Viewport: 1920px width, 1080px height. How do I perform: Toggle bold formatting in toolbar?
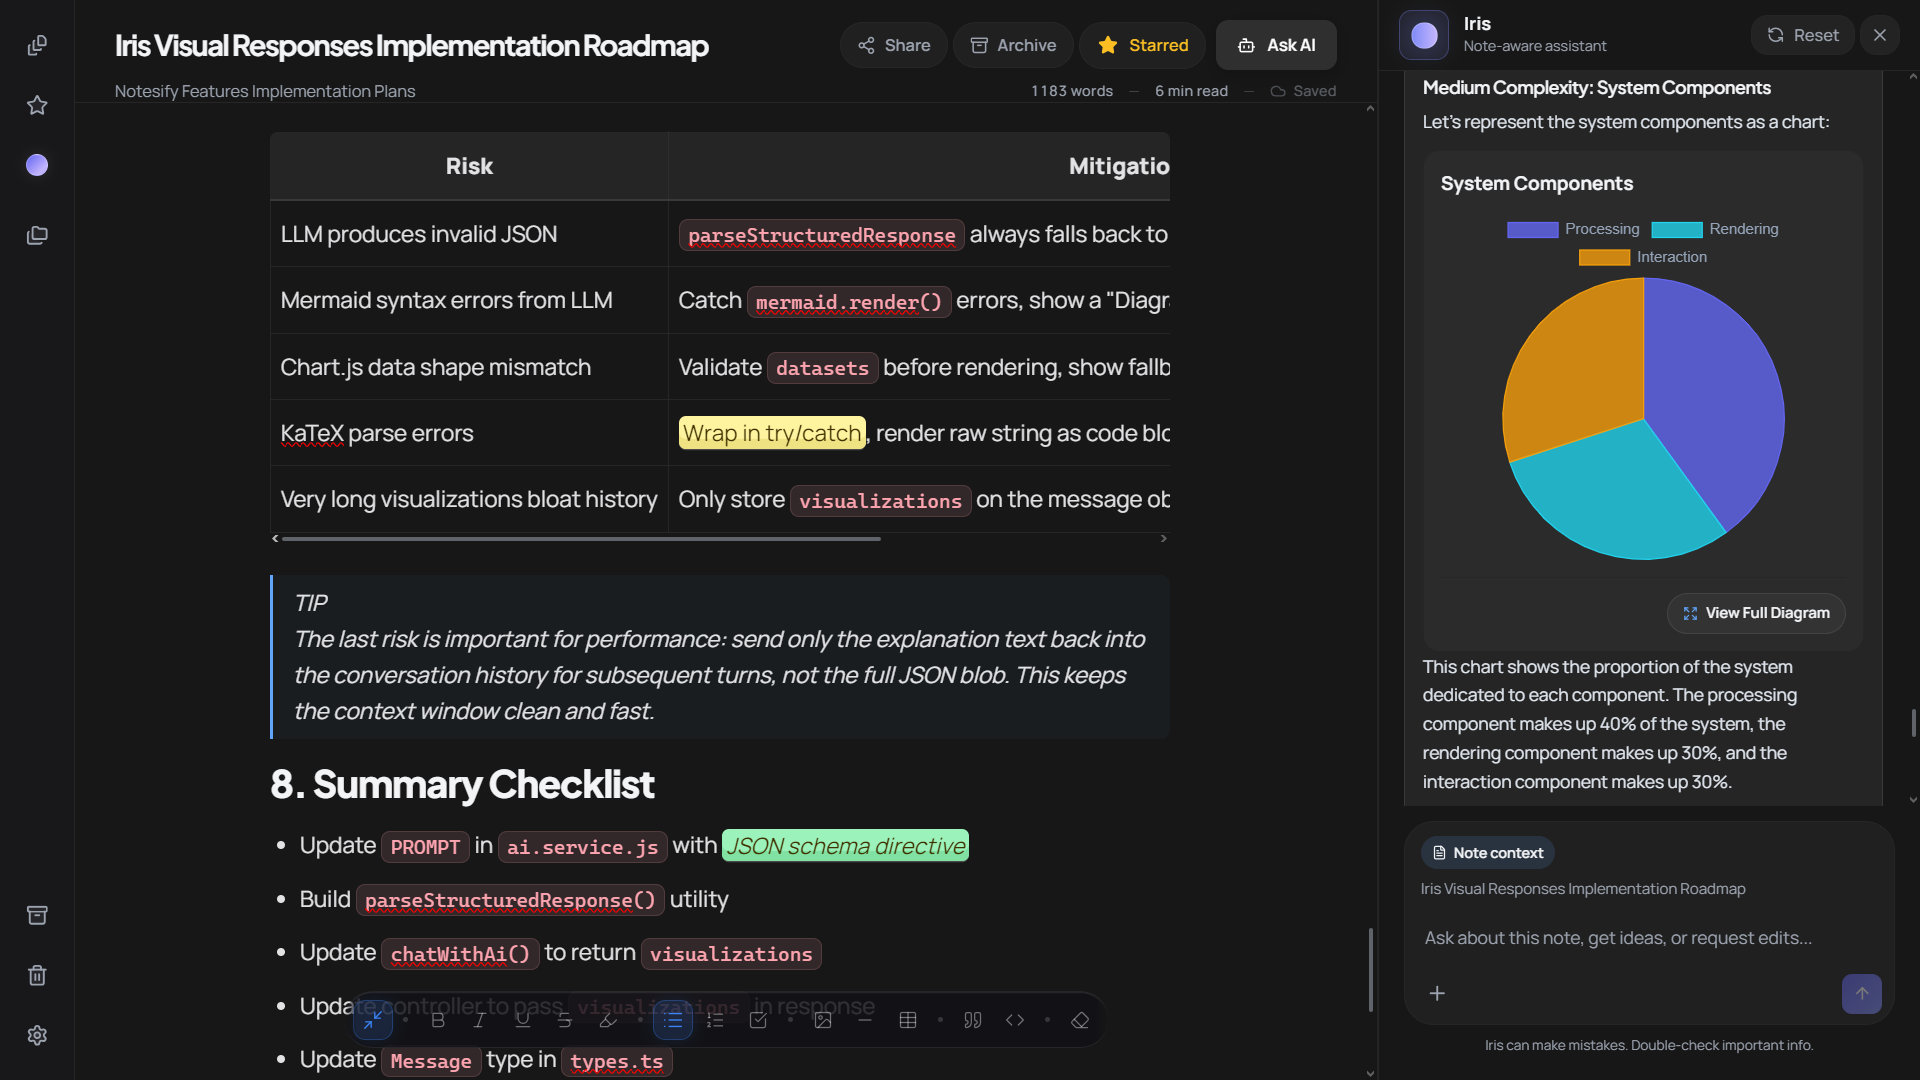point(437,1020)
